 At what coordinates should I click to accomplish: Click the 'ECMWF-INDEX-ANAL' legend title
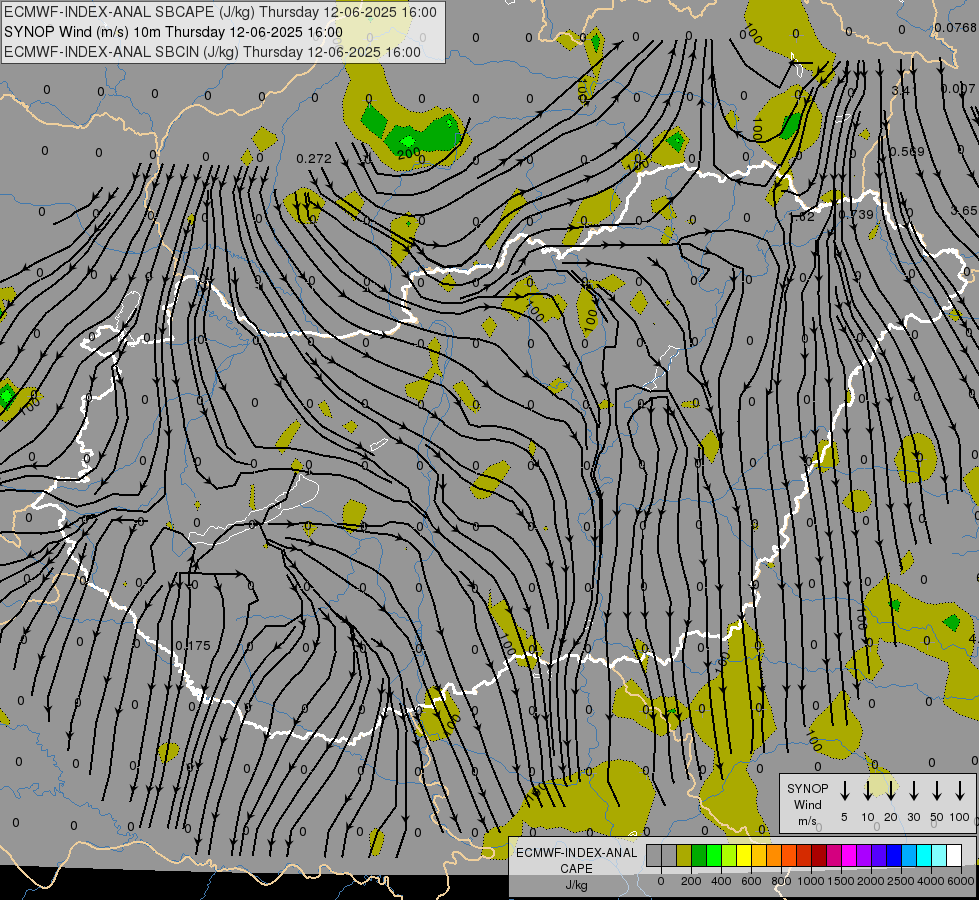coord(576,853)
